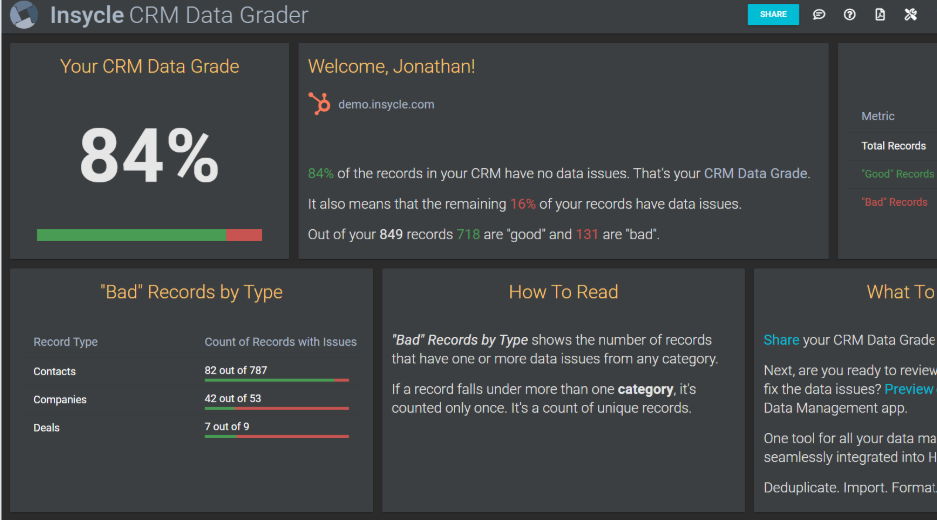
Task: Select the Companies row
Action: [x=60, y=399]
